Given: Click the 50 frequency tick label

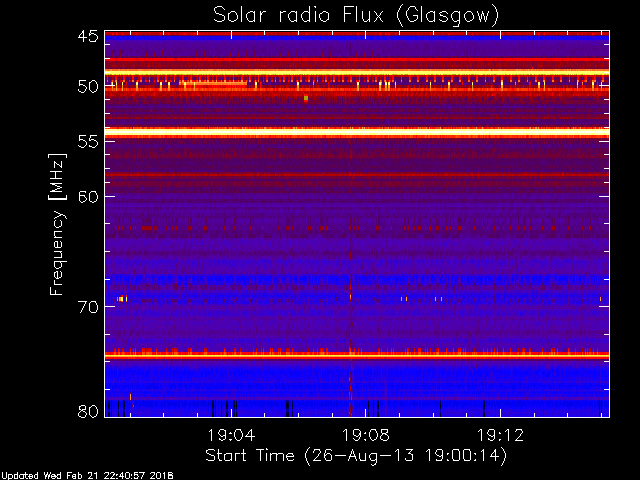Looking at the screenshot, I should 88,87.
